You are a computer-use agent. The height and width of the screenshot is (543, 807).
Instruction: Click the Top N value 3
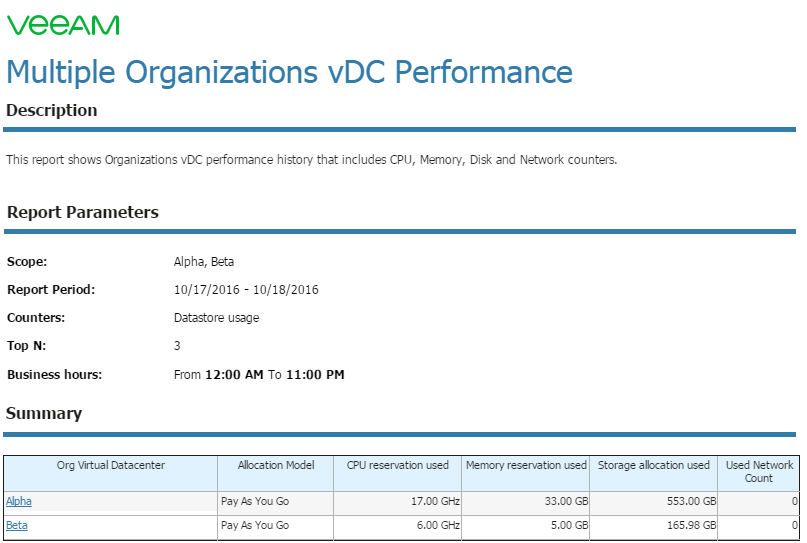tap(177, 345)
